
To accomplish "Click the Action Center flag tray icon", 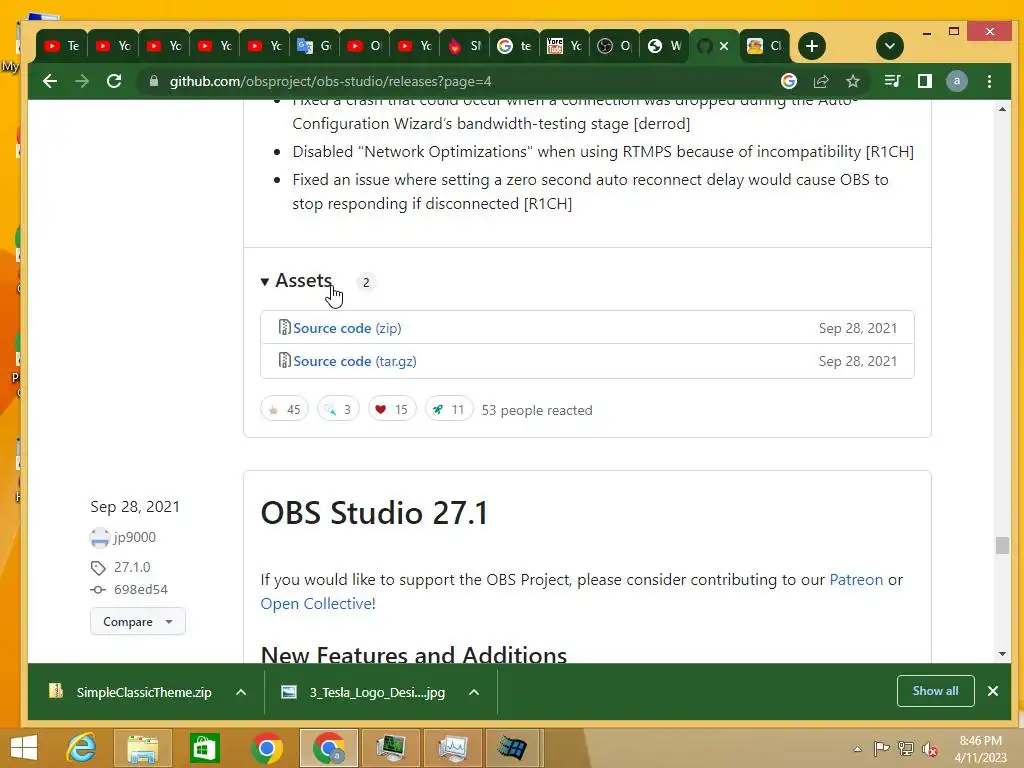I will click(x=881, y=748).
